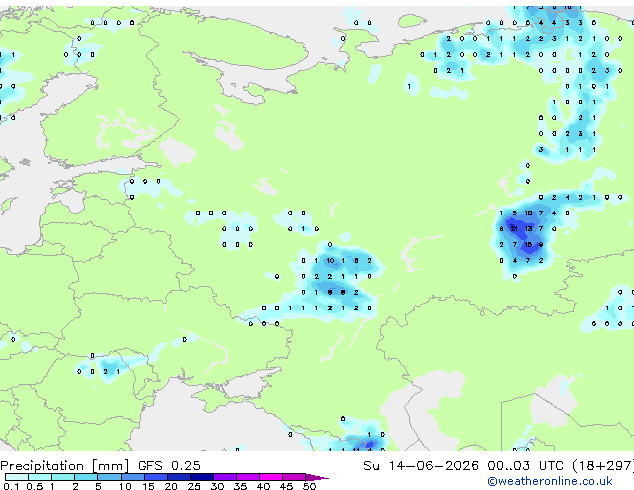Click the over-50 mm arrow tip of legend

[x=317, y=477]
